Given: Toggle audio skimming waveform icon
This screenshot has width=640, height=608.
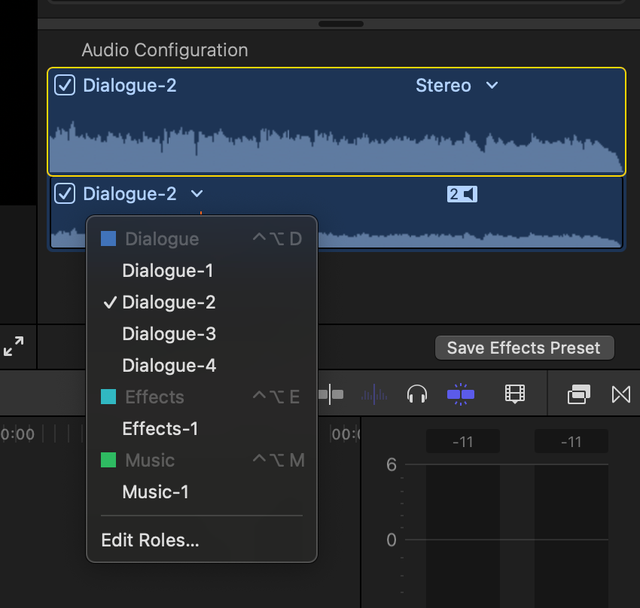Looking at the screenshot, I should pos(374,395).
